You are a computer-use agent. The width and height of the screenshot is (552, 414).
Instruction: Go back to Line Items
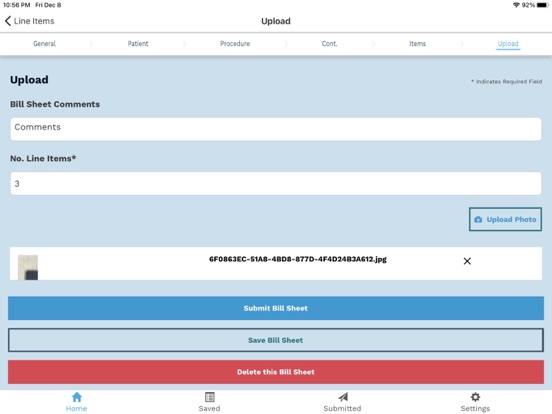click(30, 21)
